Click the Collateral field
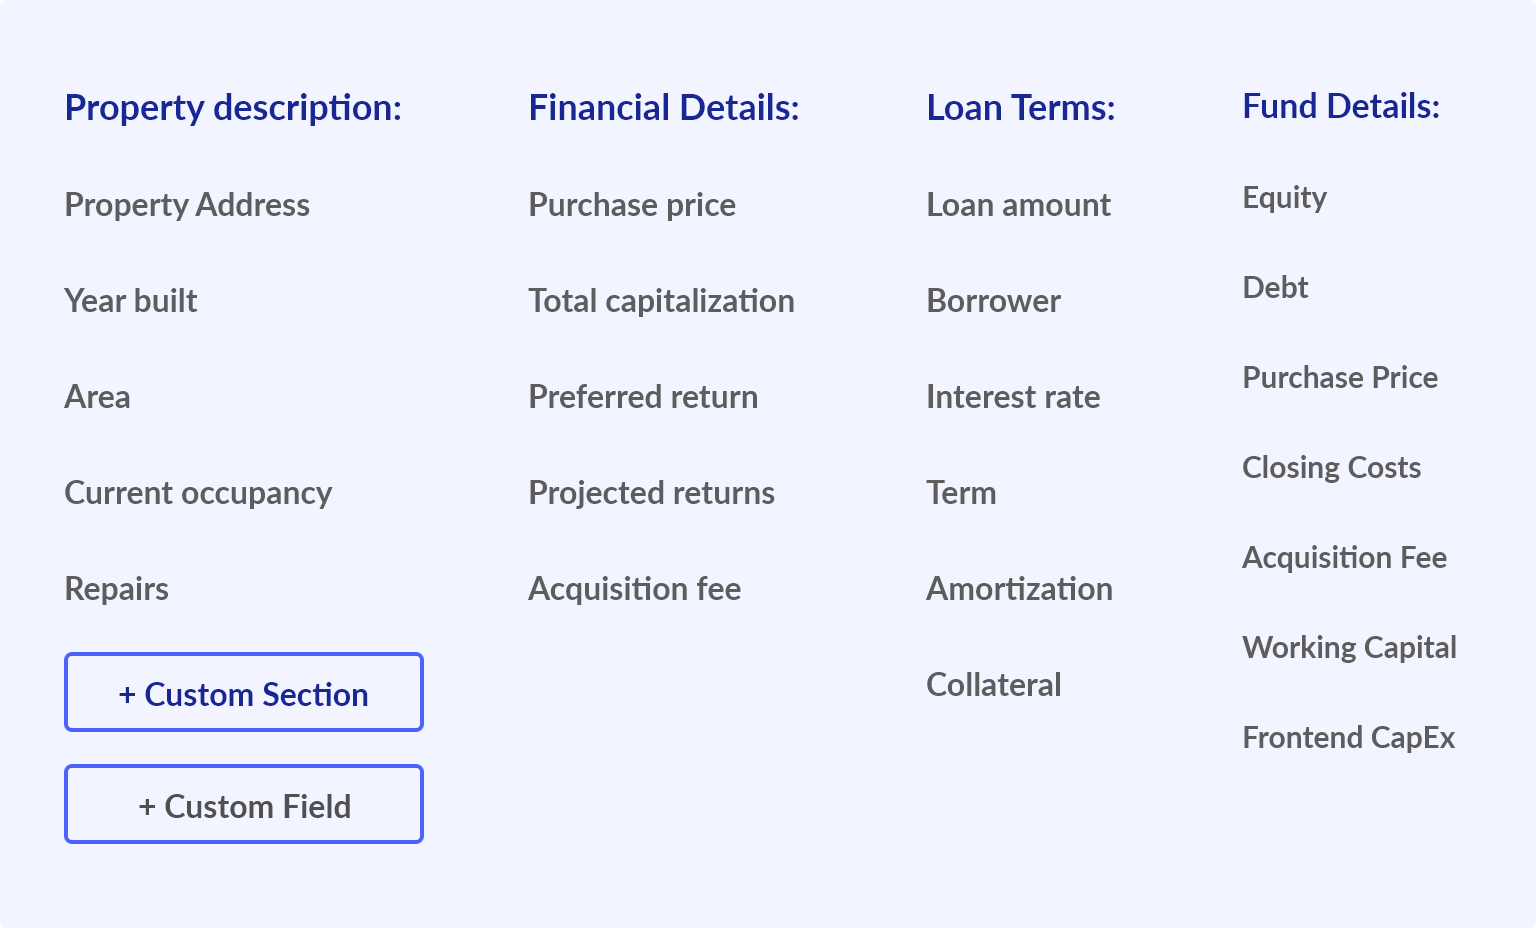This screenshot has width=1536, height=928. coord(994,685)
